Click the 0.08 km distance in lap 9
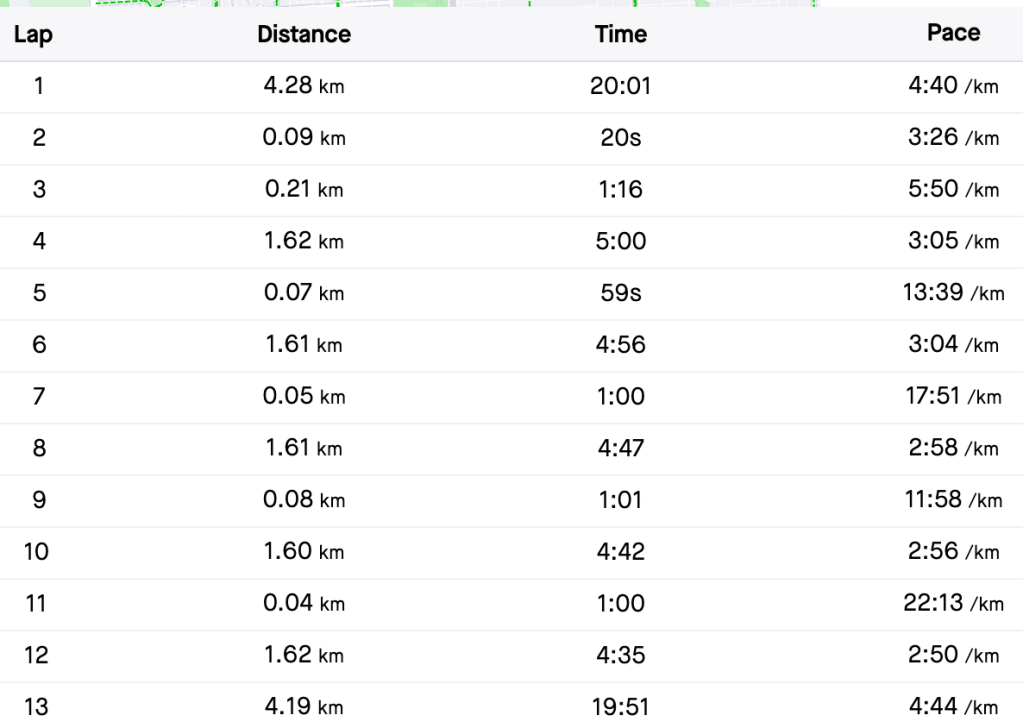This screenshot has height=728, width=1023. (x=304, y=500)
